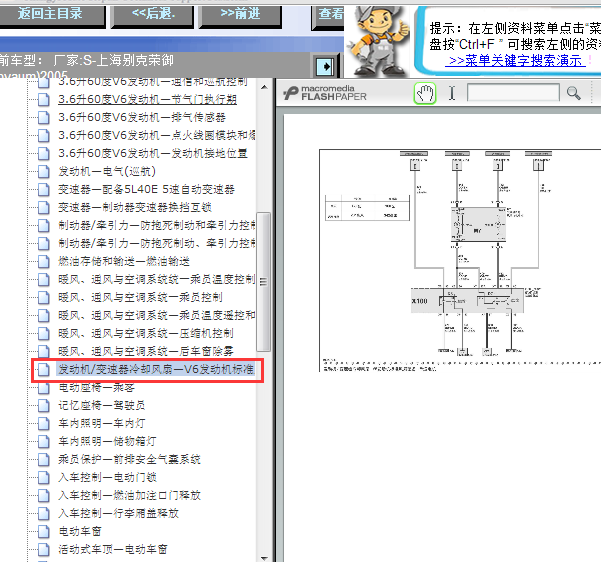Open 入车控制—燃油加注口门释放 entry

pos(130,496)
